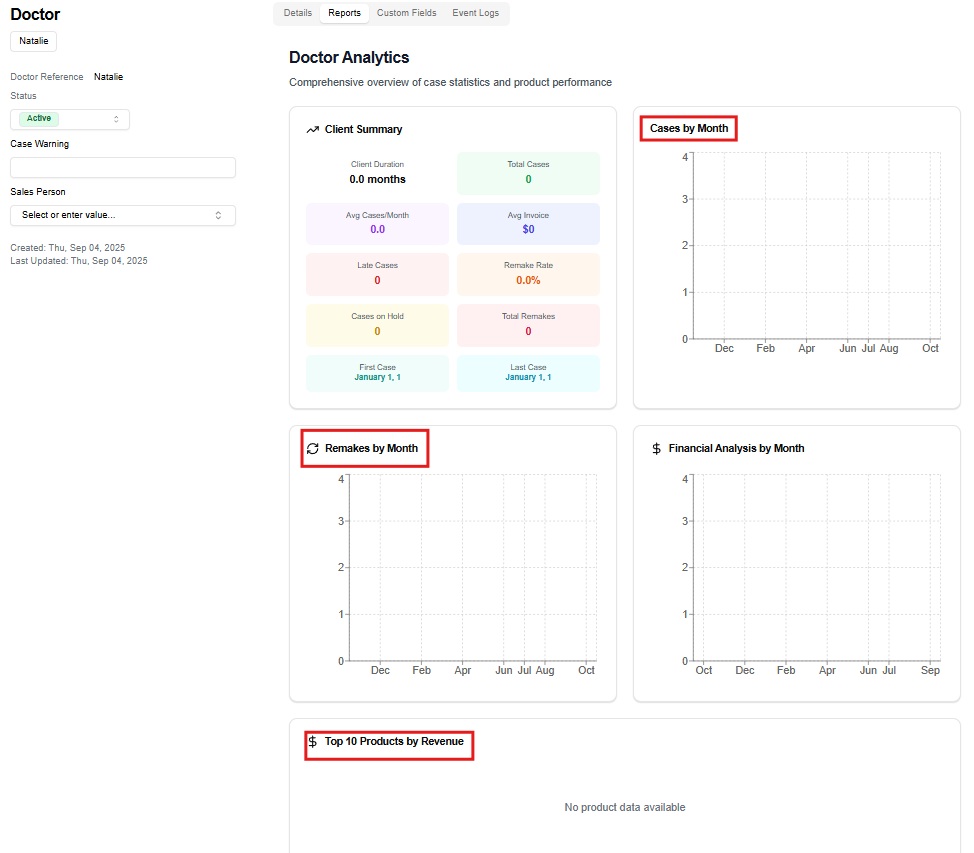Image resolution: width=974 pixels, height=853 pixels.
Task: Click the Natalie name button
Action: (34, 41)
